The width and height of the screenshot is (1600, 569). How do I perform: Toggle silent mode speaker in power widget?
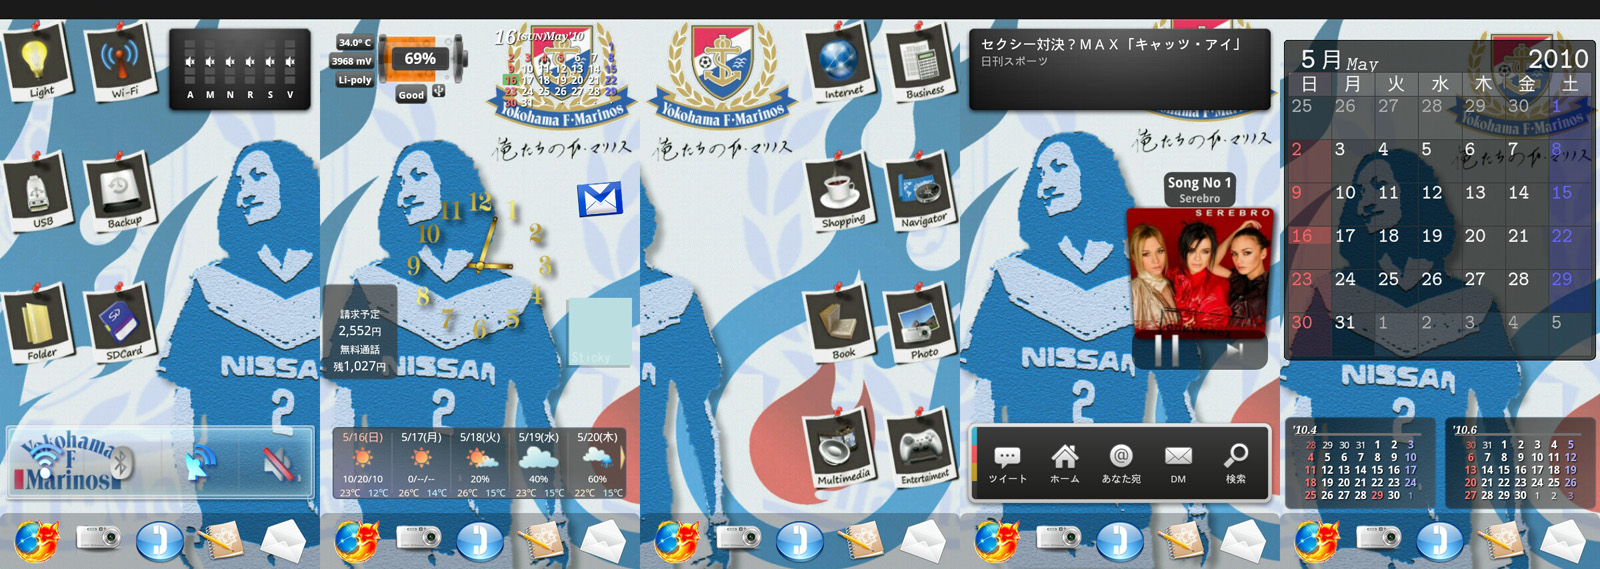pos(278,462)
